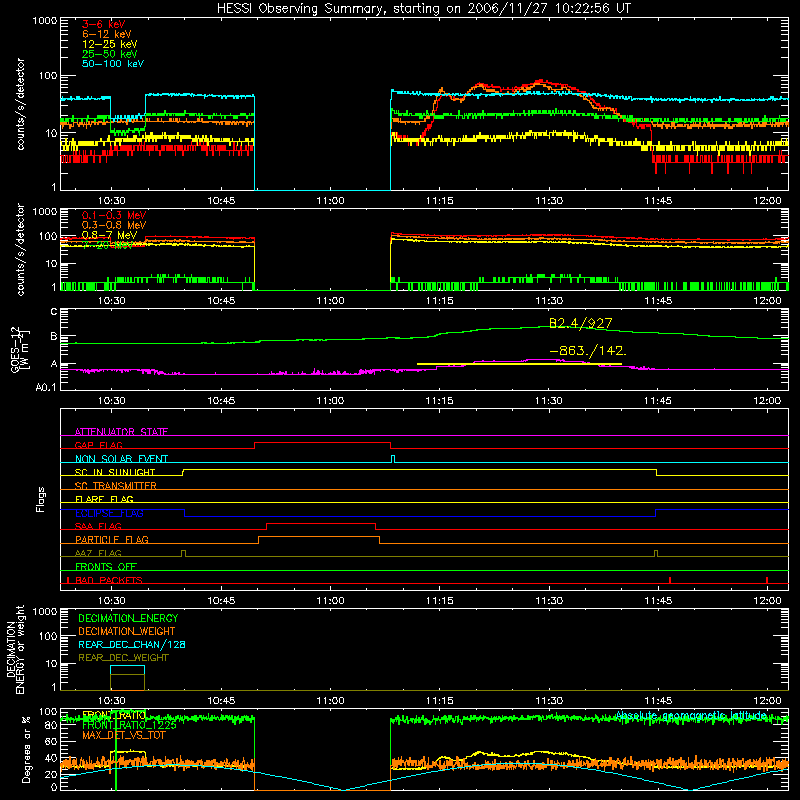Image resolution: width=800 pixels, height=800 pixels.
Task: Click the 0.8-7 MeV legend label
Action: tap(109, 235)
